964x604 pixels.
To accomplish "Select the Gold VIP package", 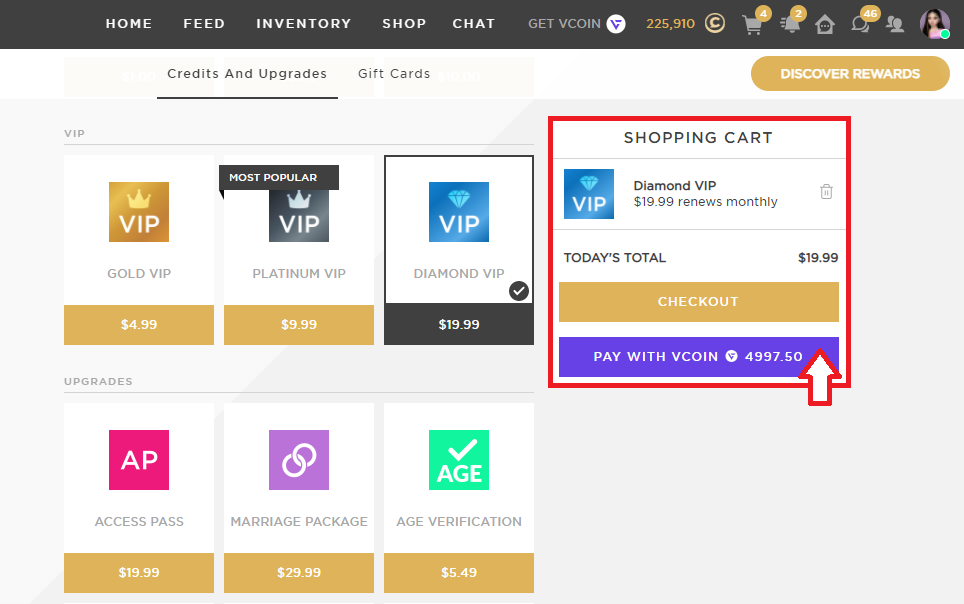I will (138, 240).
